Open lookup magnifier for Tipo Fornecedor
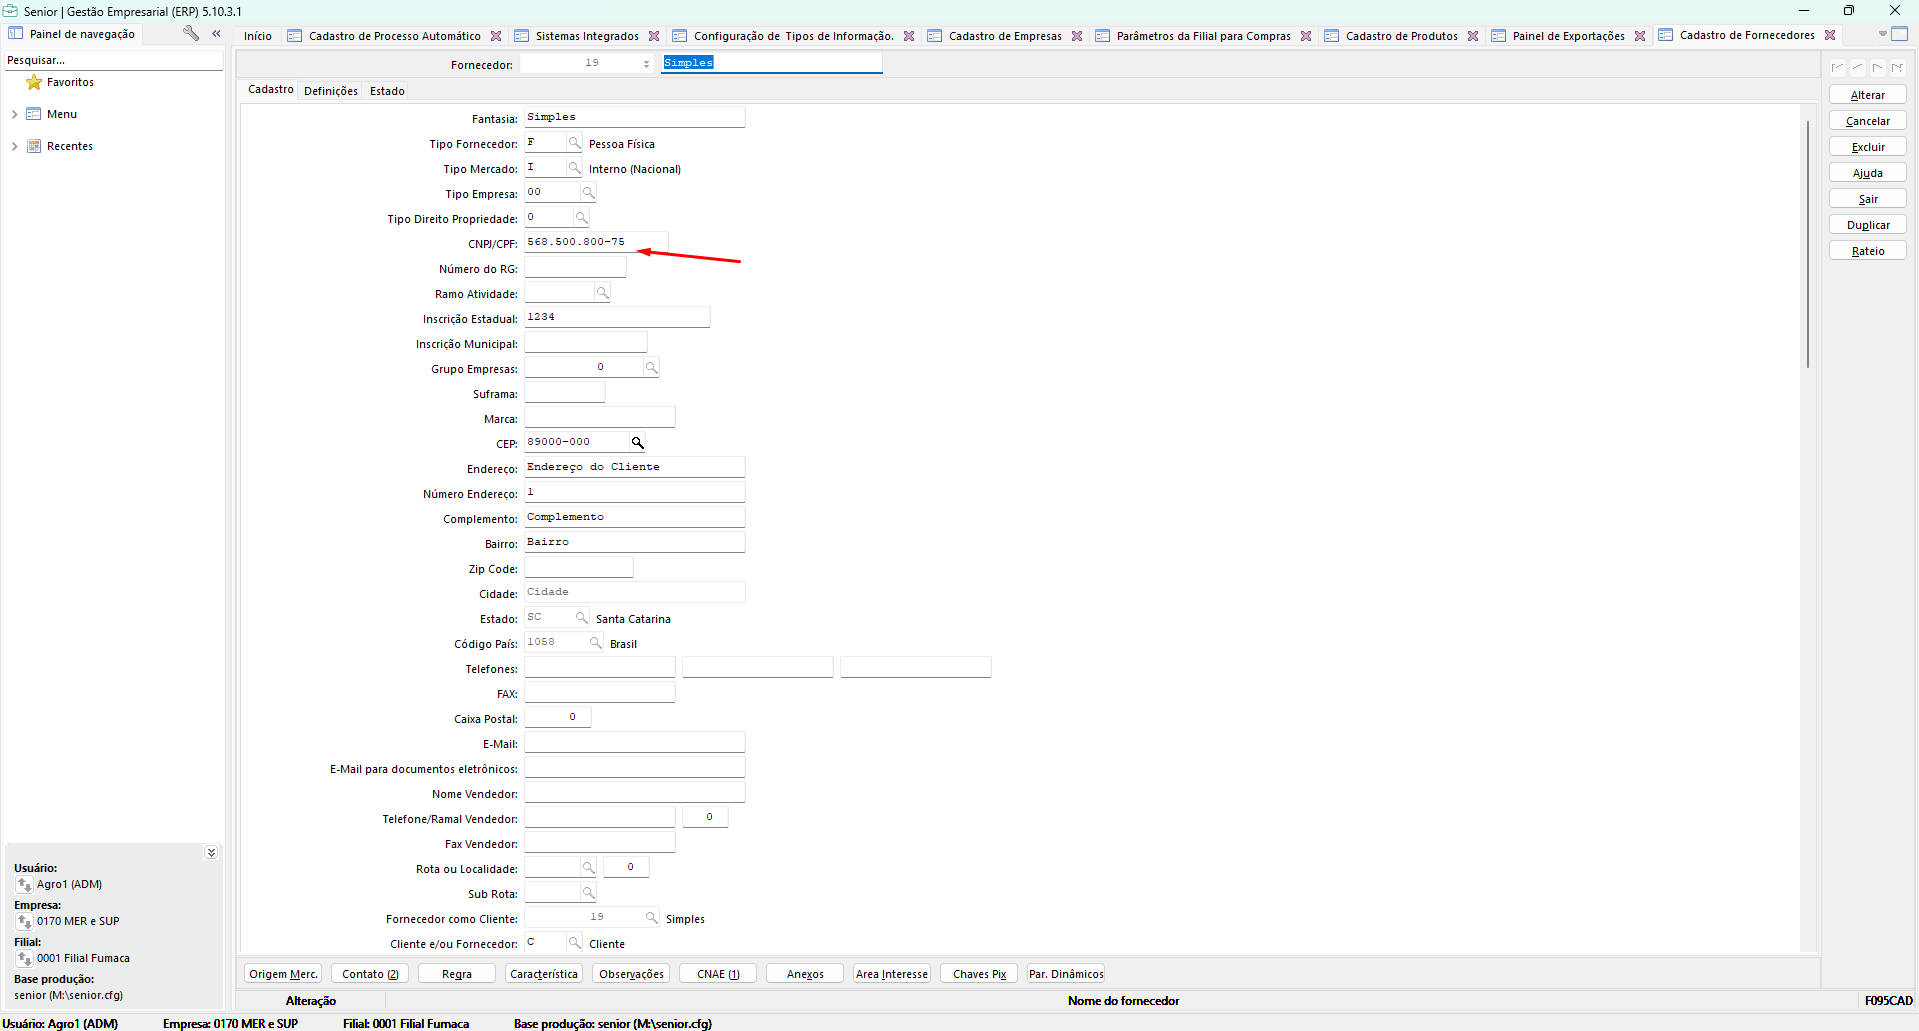Viewport: 1919px width, 1031px height. 574,143
